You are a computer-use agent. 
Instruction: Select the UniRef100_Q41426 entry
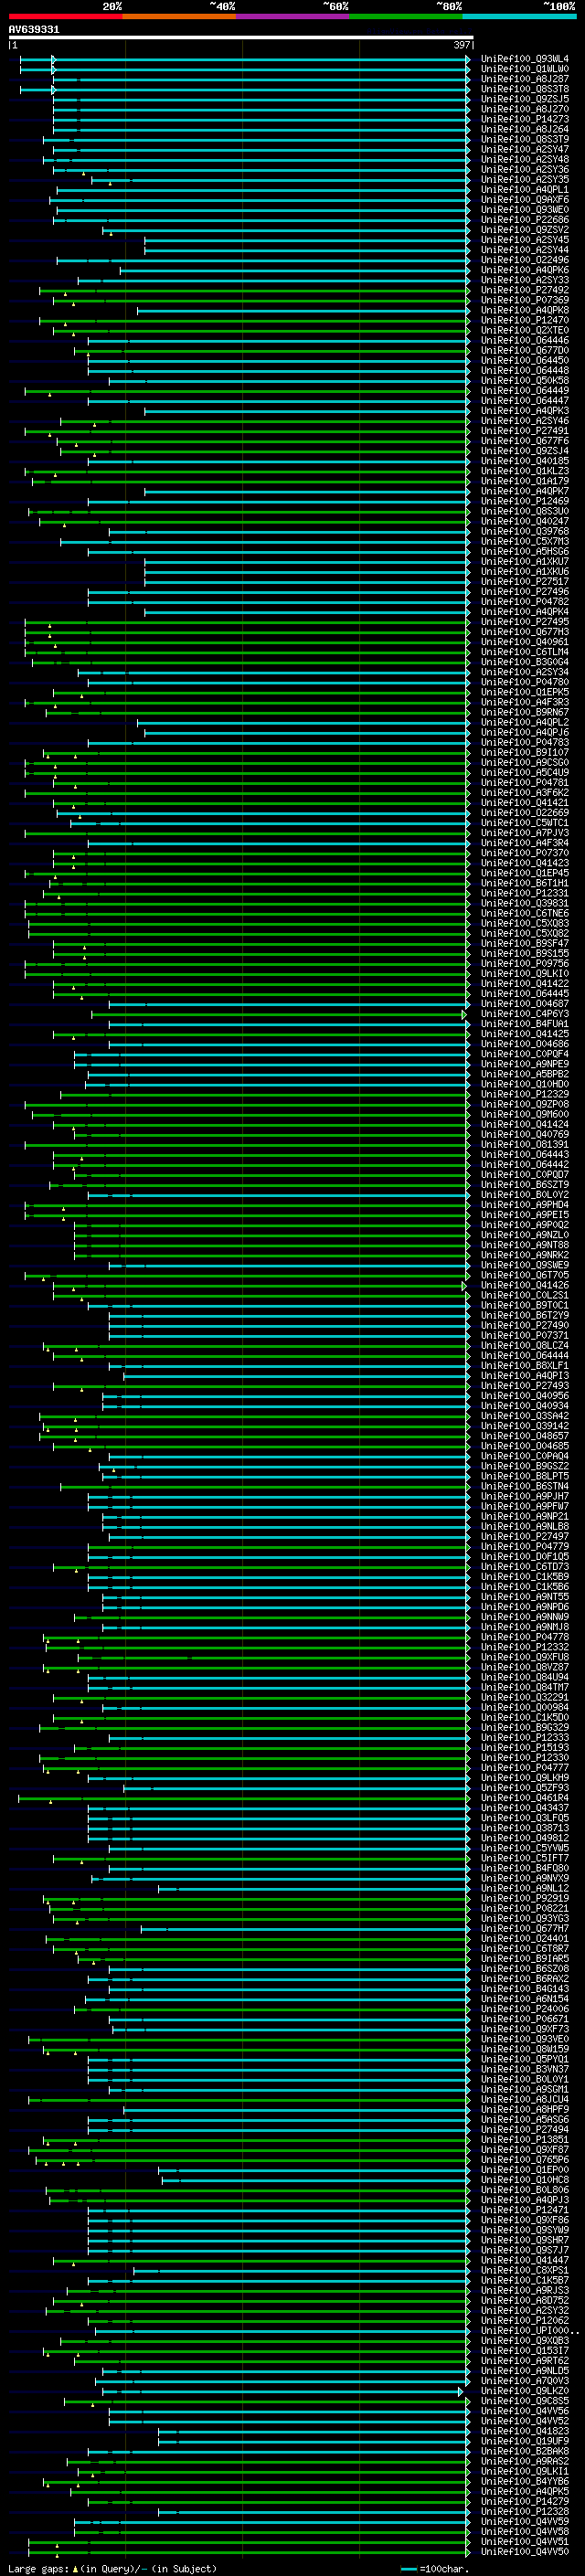point(525,1286)
